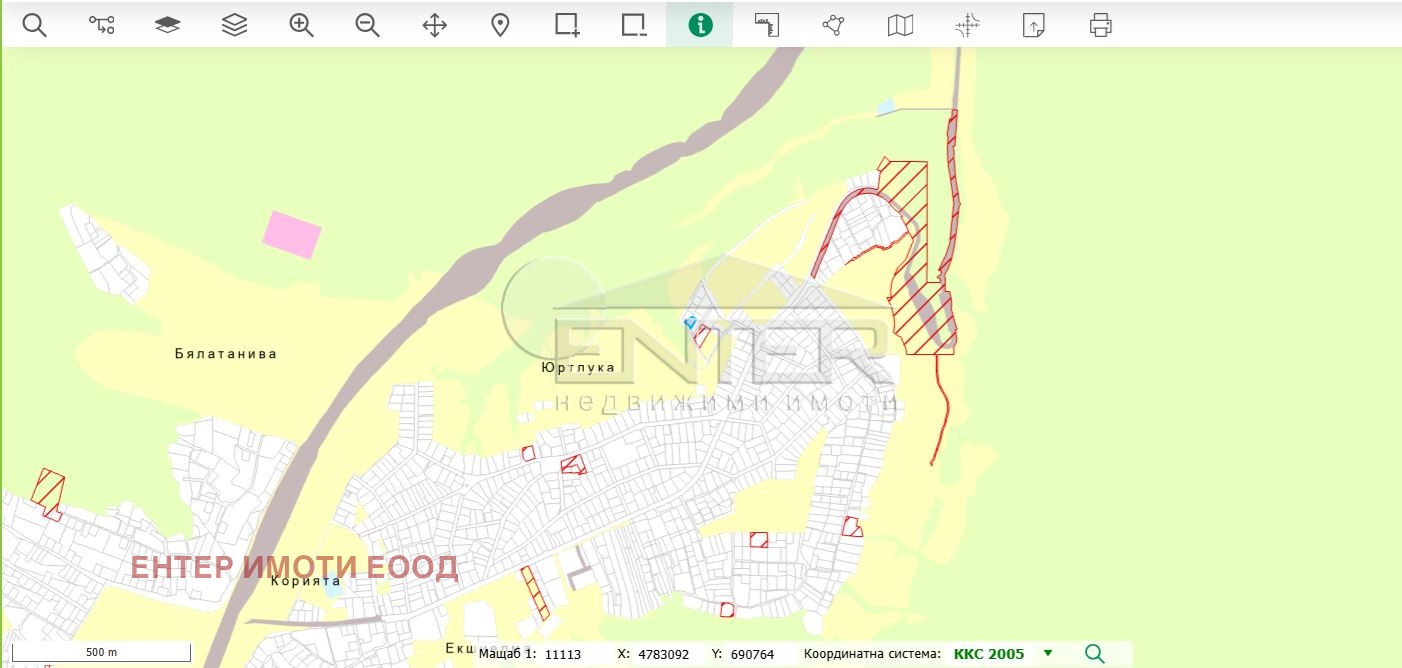Viewport: 1402px width, 668px height.
Task: Select the coordinate grid crosshair tool
Action: (967, 25)
